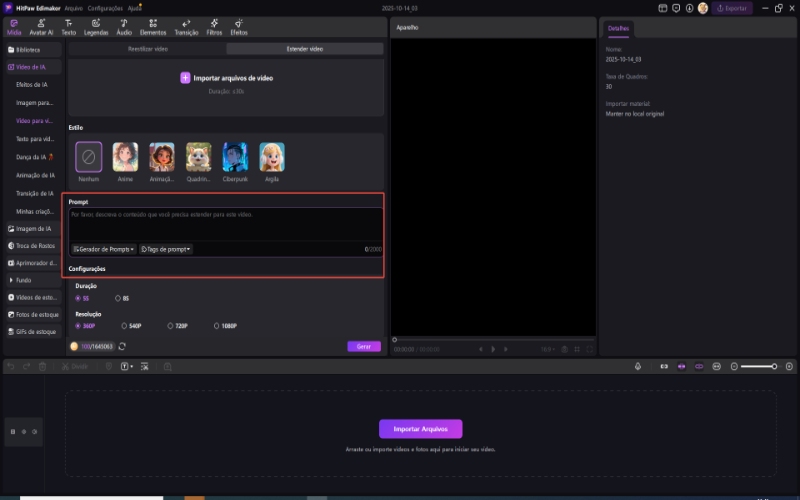Click the Gerar button
800x500 pixels.
[364, 346]
